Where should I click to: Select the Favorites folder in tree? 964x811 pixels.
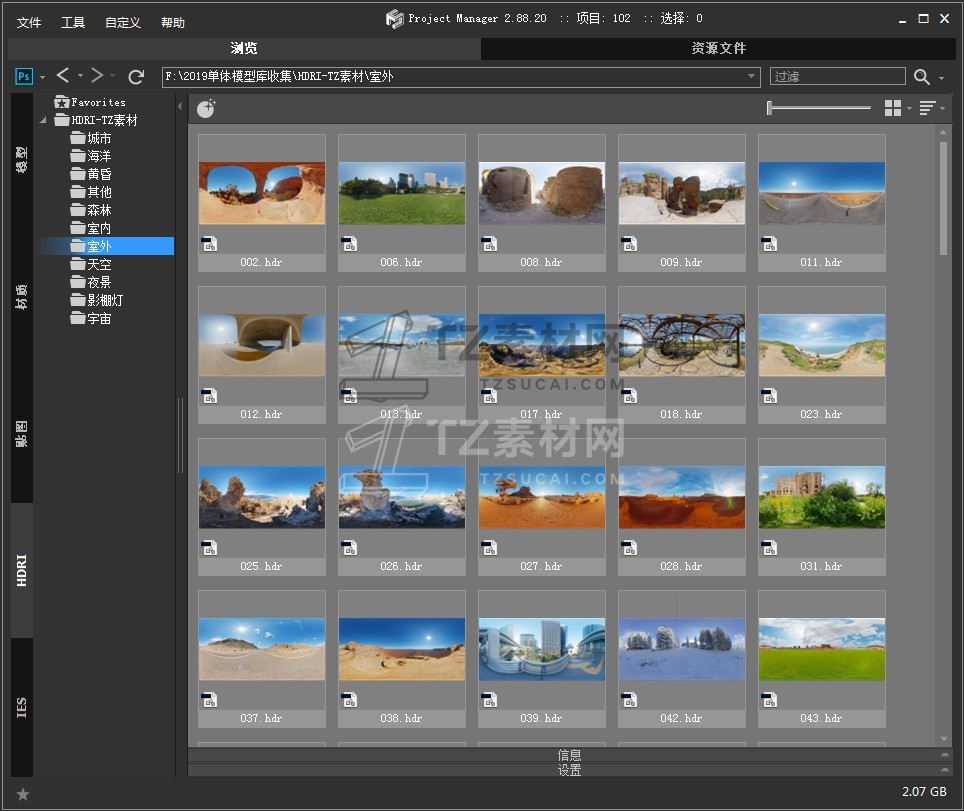click(90, 102)
